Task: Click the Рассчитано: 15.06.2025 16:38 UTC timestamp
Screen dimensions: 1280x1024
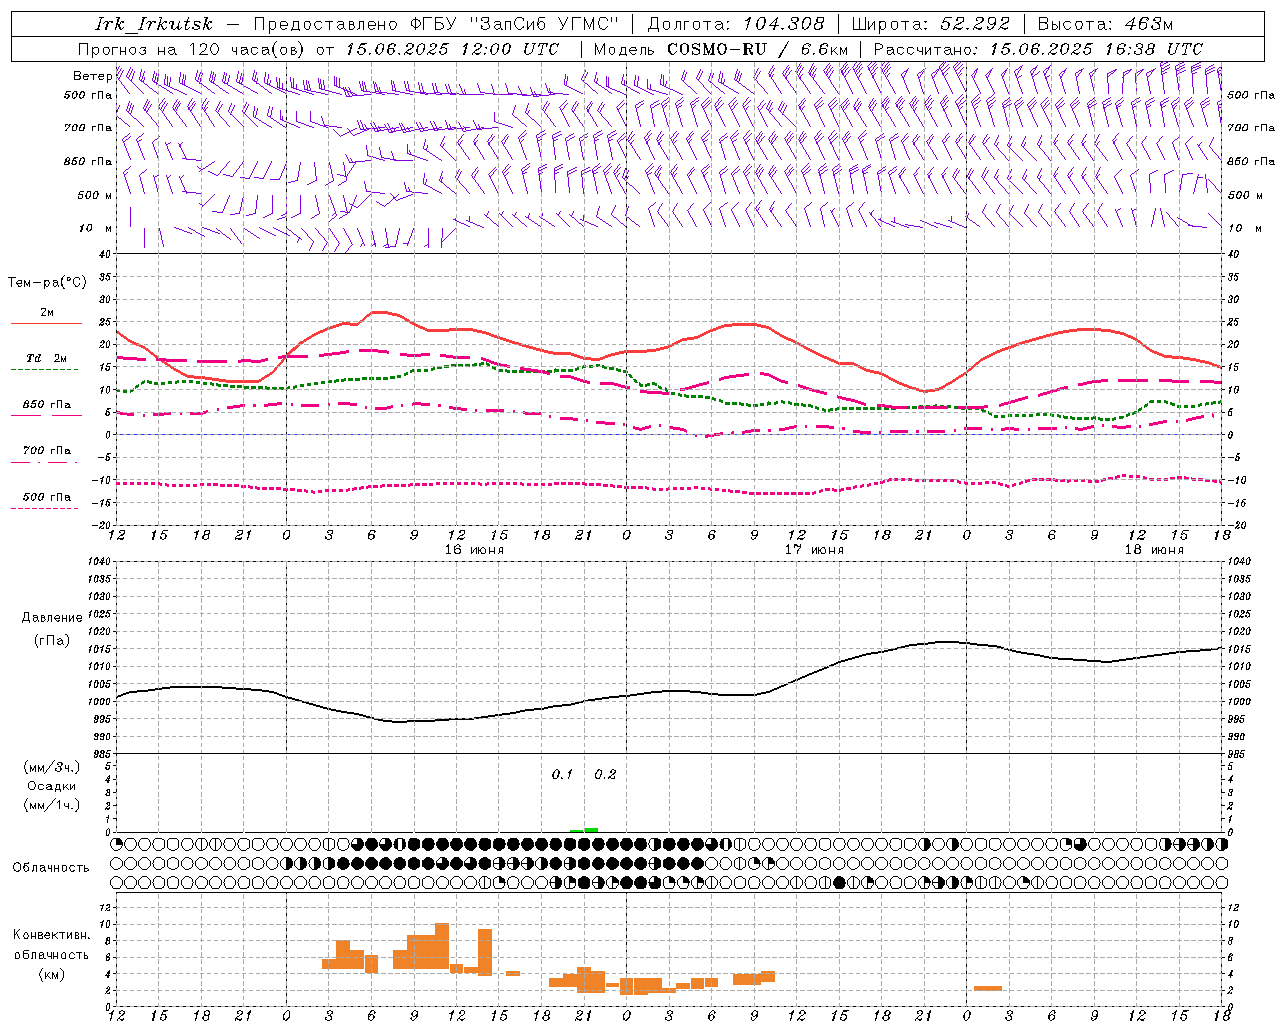Action: (1038, 49)
